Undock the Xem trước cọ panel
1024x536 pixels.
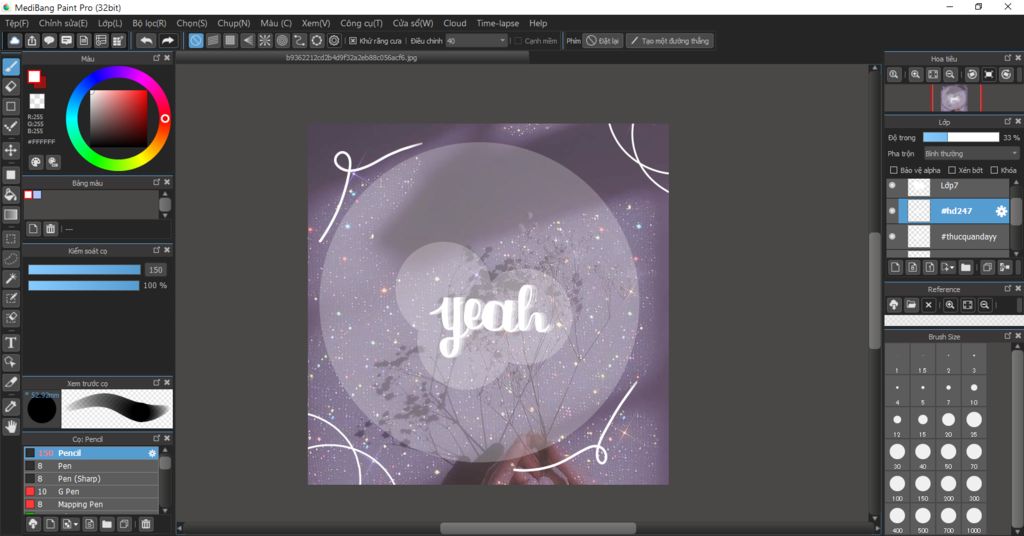point(157,383)
